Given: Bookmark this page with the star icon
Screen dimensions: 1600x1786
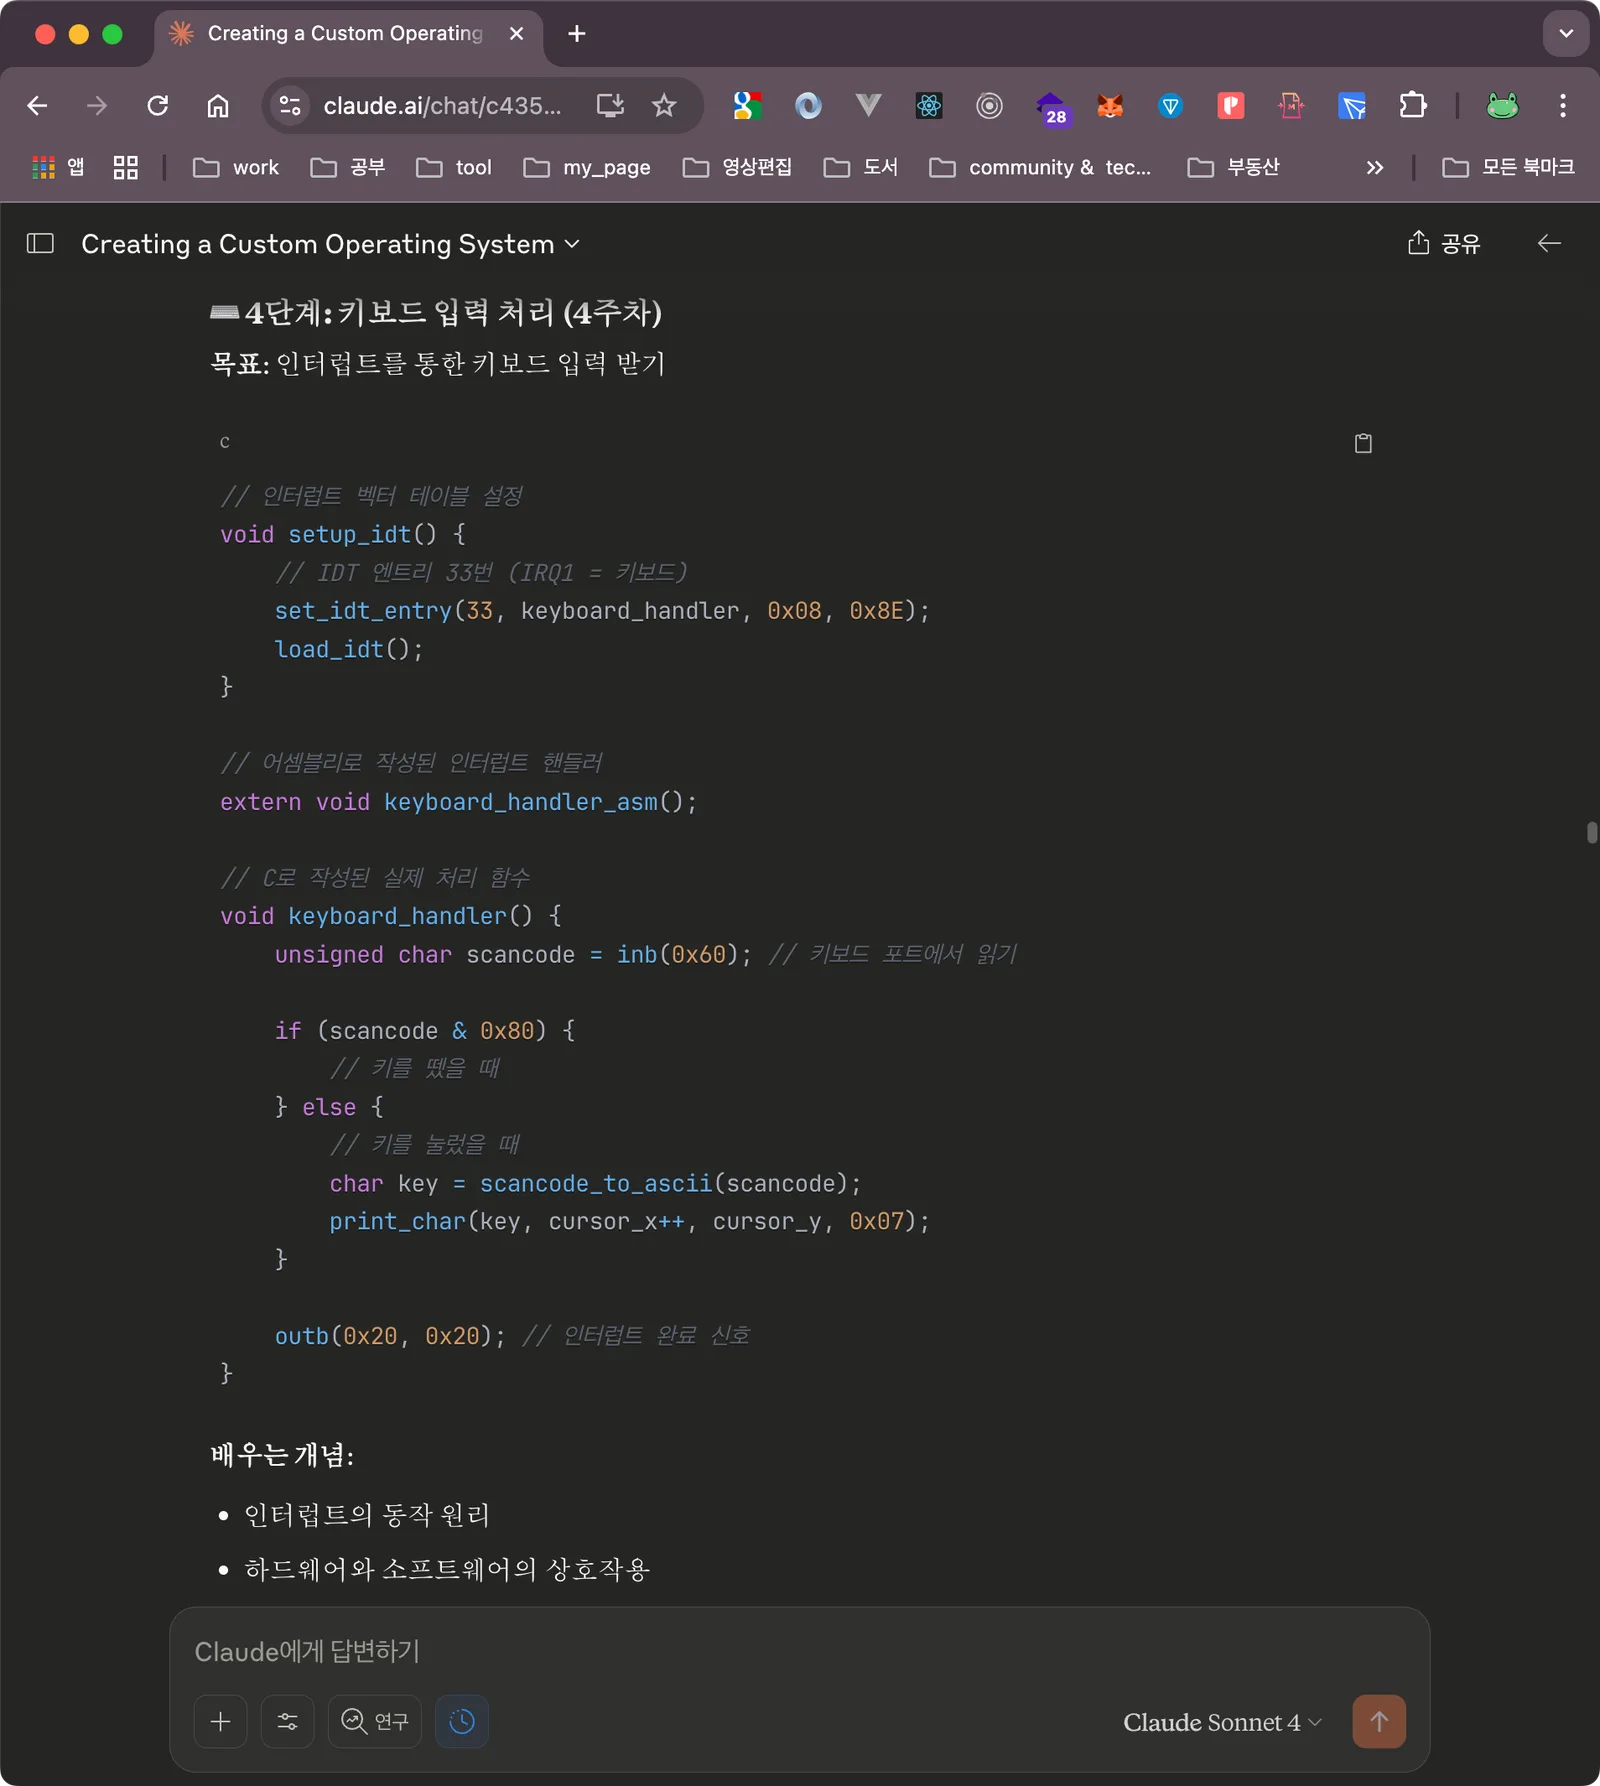Looking at the screenshot, I should click(664, 106).
